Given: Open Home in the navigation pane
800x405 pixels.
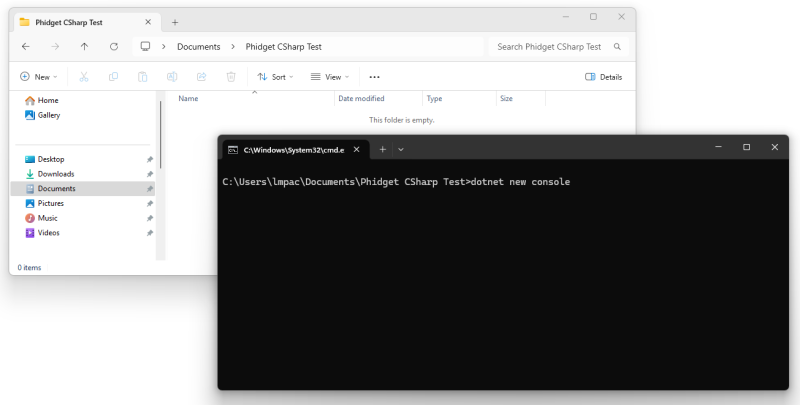Looking at the screenshot, I should pyautogui.click(x=48, y=100).
